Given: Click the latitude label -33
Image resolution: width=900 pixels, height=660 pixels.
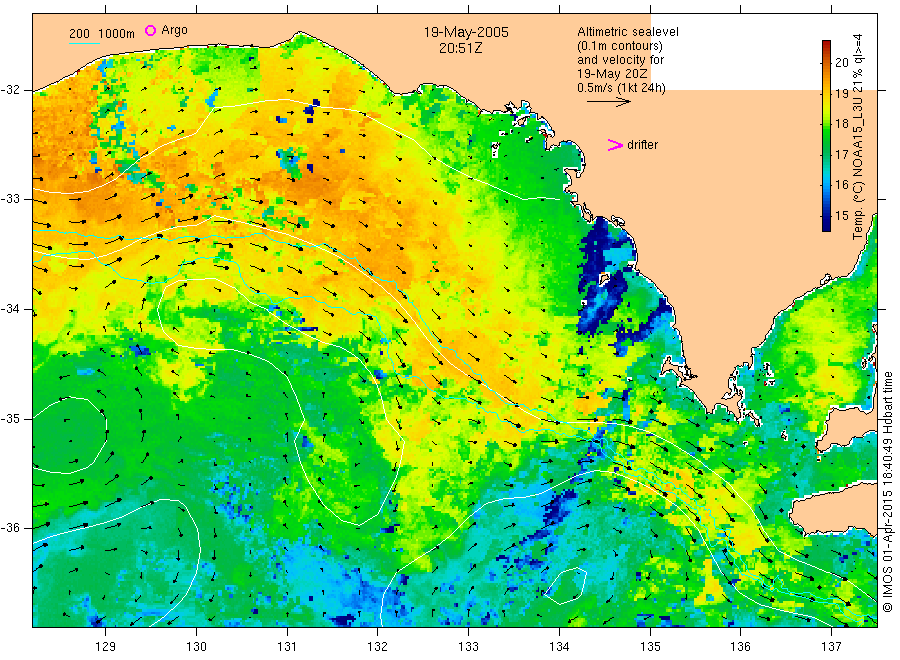Looking at the screenshot, I should point(10,199).
